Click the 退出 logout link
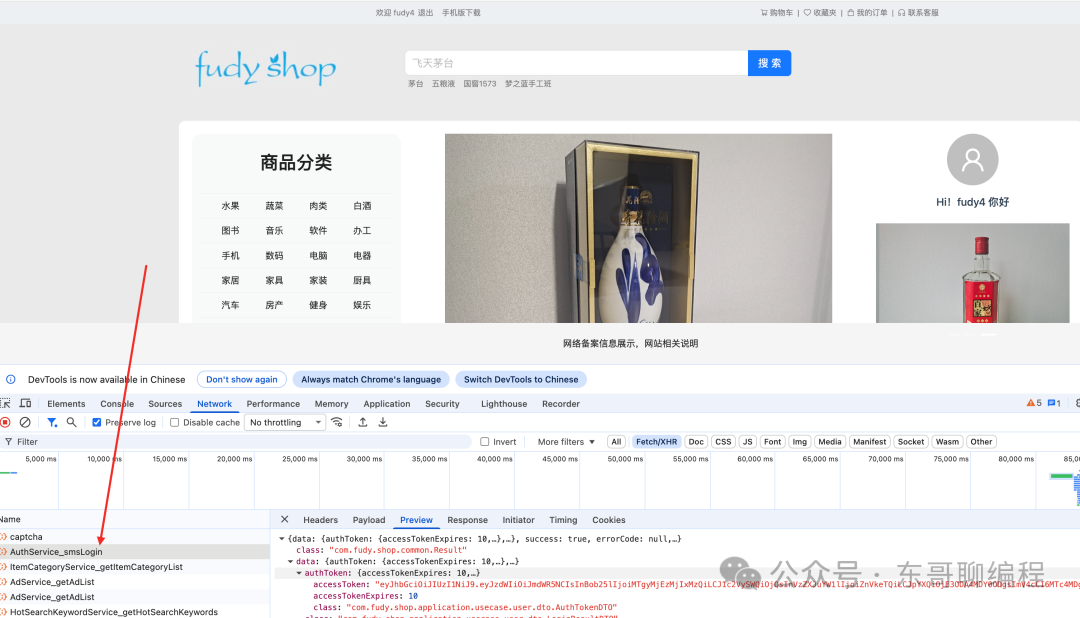Image resolution: width=1080 pixels, height=618 pixels. [426, 12]
